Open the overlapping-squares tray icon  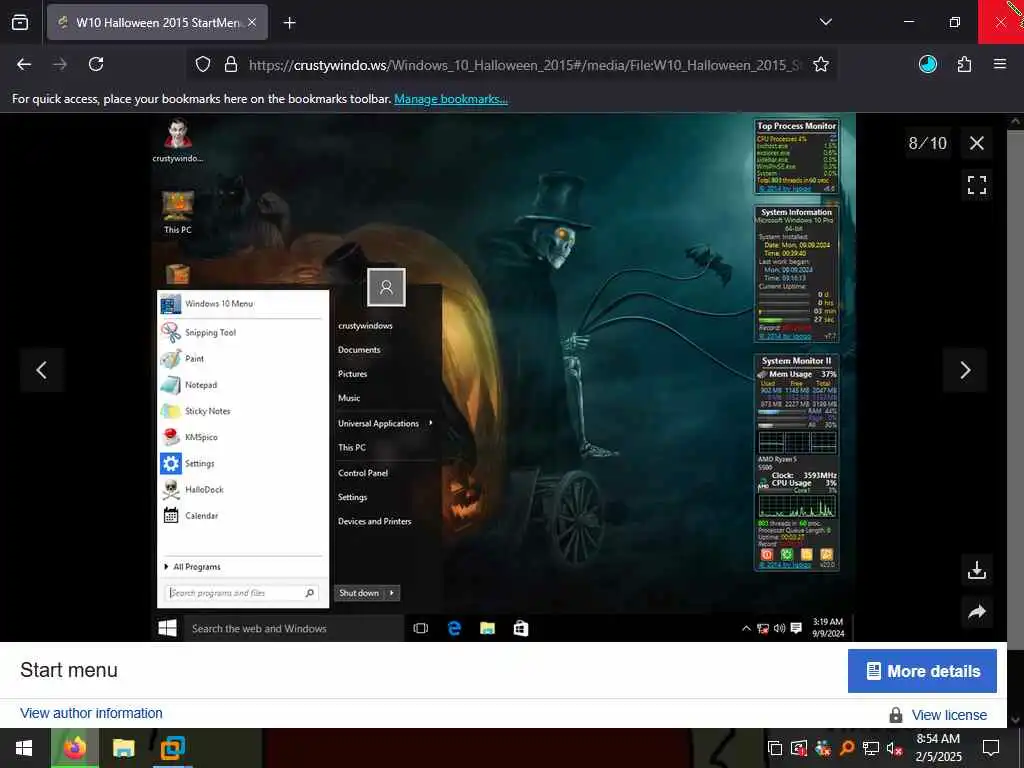pos(775,748)
